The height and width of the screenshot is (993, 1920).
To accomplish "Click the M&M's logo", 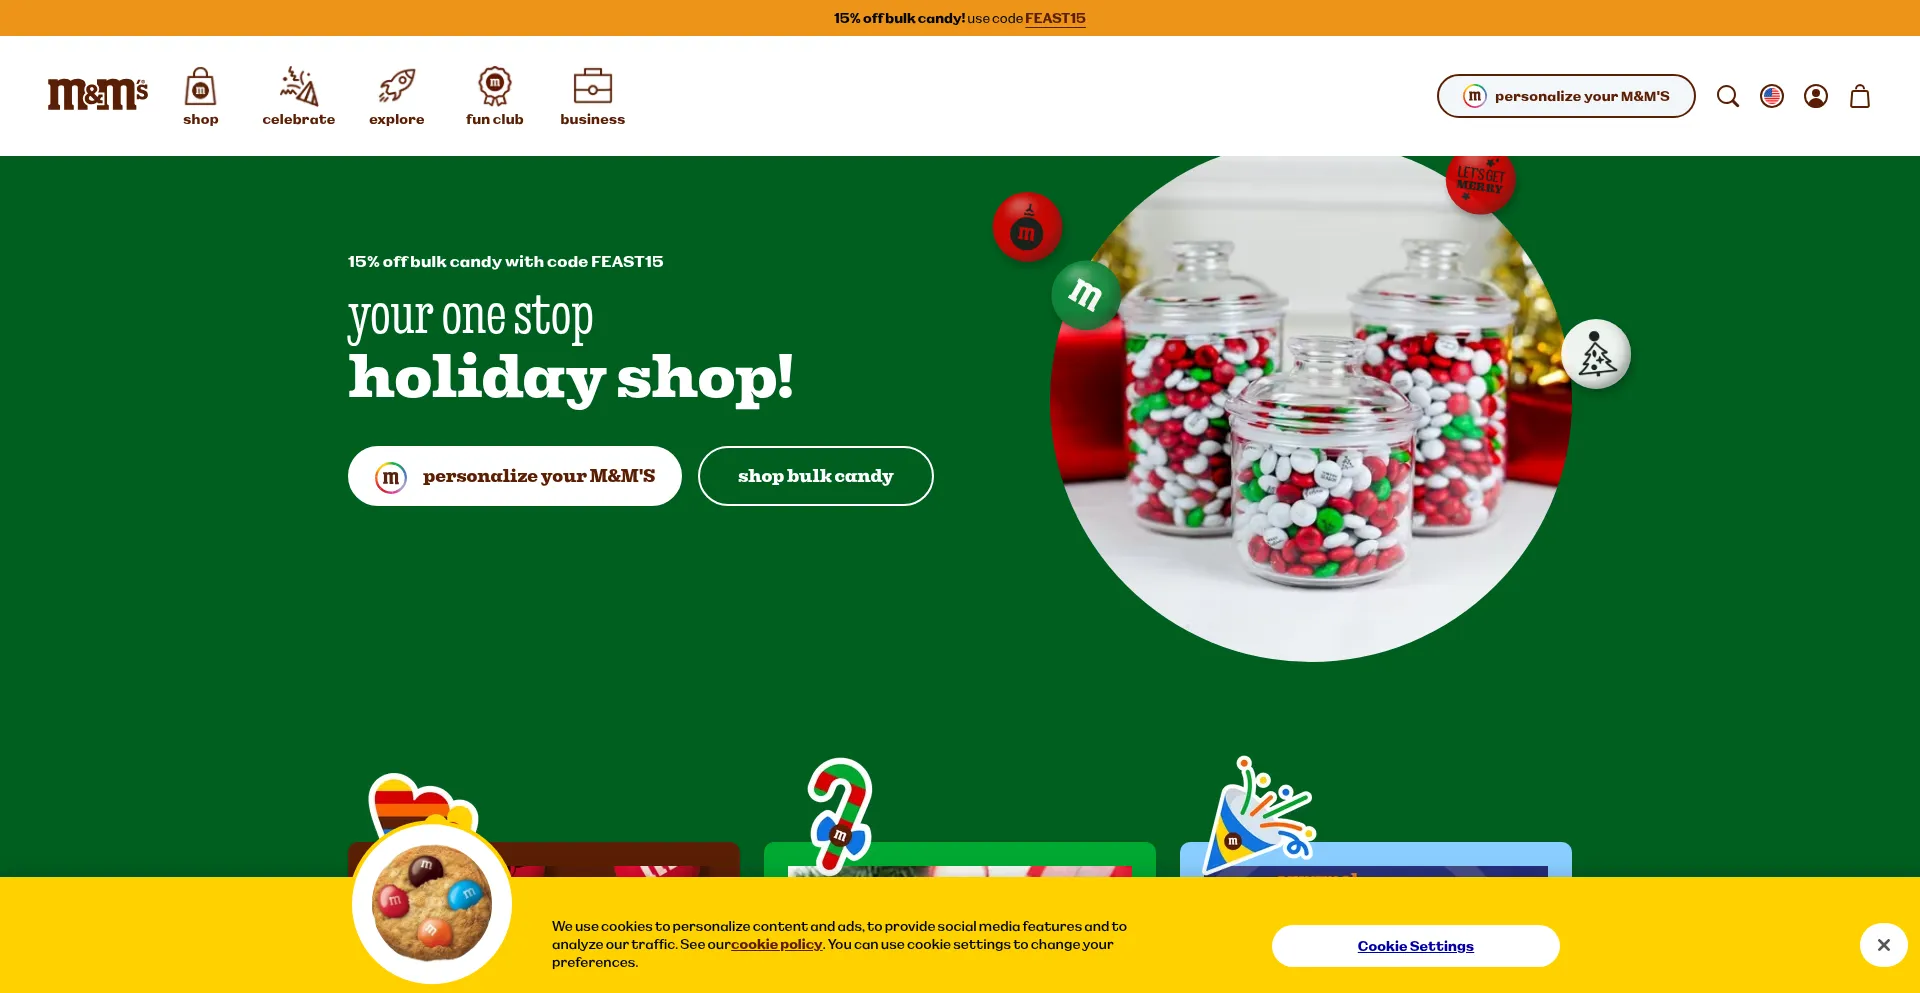I will 98,95.
